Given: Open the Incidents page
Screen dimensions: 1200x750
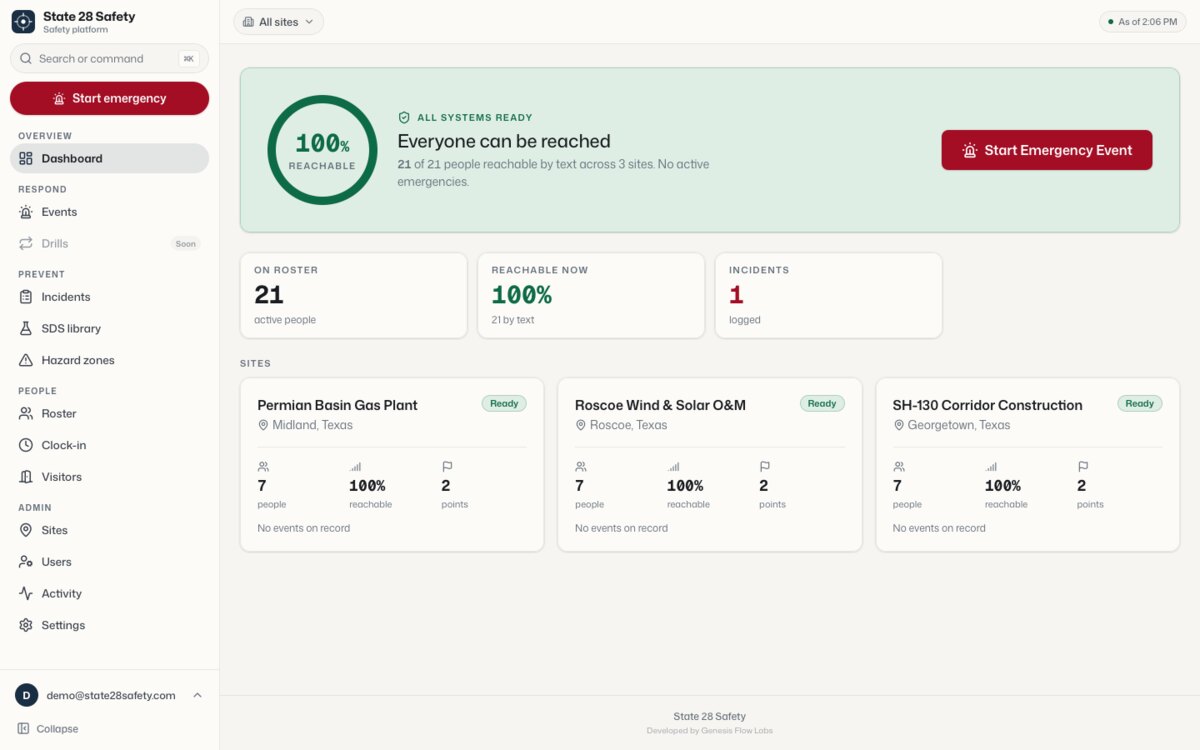Looking at the screenshot, I should (109, 297).
